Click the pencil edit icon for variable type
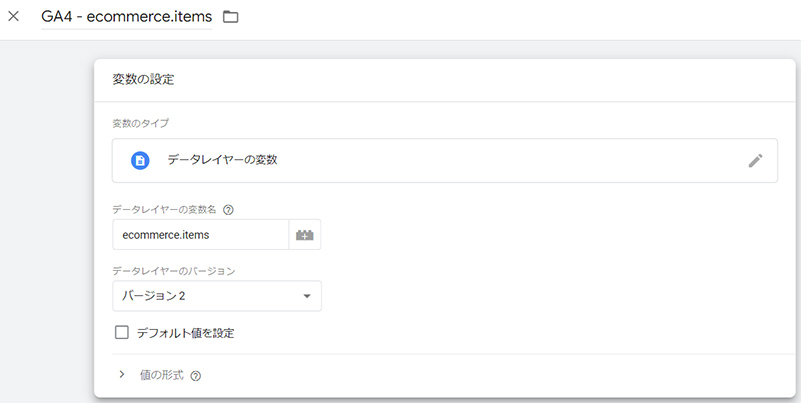The image size is (810, 418). click(x=755, y=161)
